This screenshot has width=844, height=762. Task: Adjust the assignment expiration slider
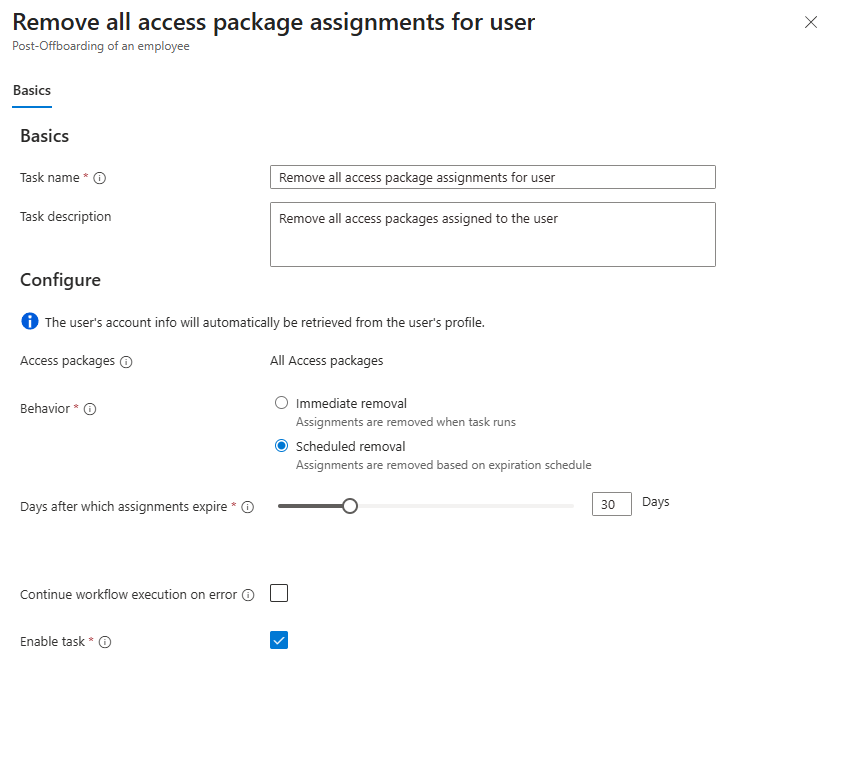(x=350, y=506)
